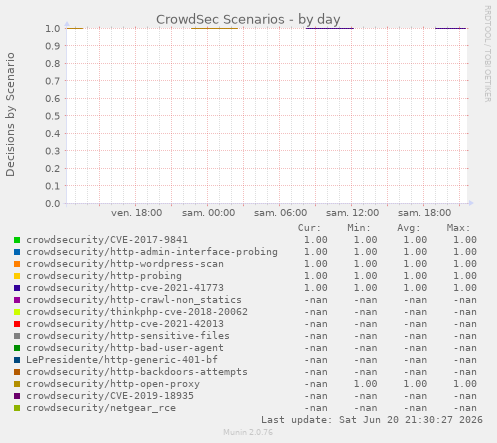Click the Cur value of http-open-proxy row
497x443 pixels.
316,384
